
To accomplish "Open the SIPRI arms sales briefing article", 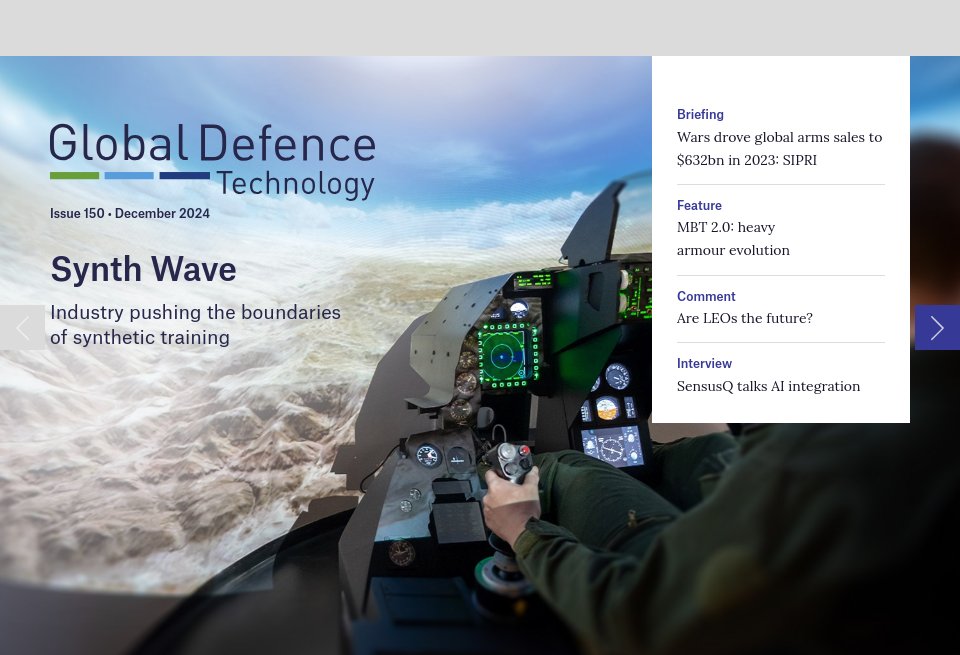I will pyautogui.click(x=779, y=148).
